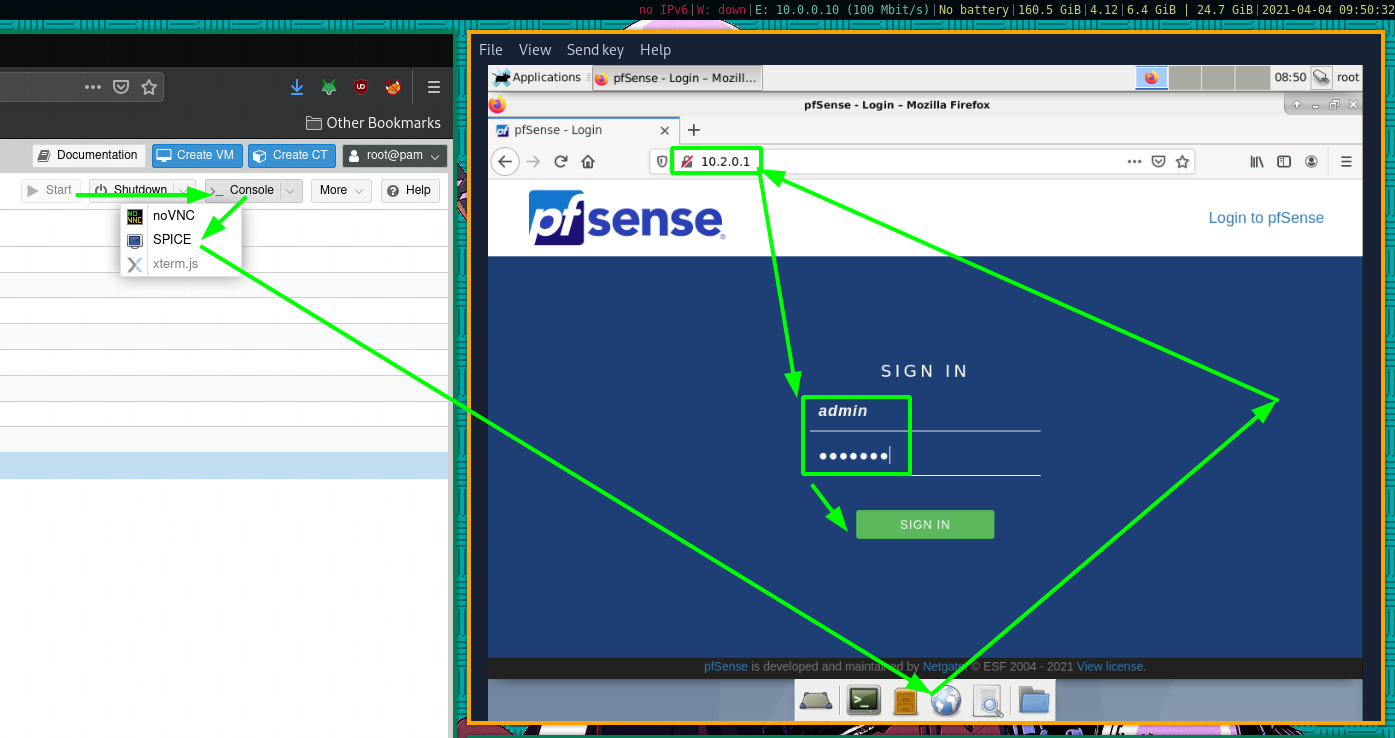Screen dimensions: 1395x738
Task: Click root user label in VM panel
Action: tap(1348, 77)
